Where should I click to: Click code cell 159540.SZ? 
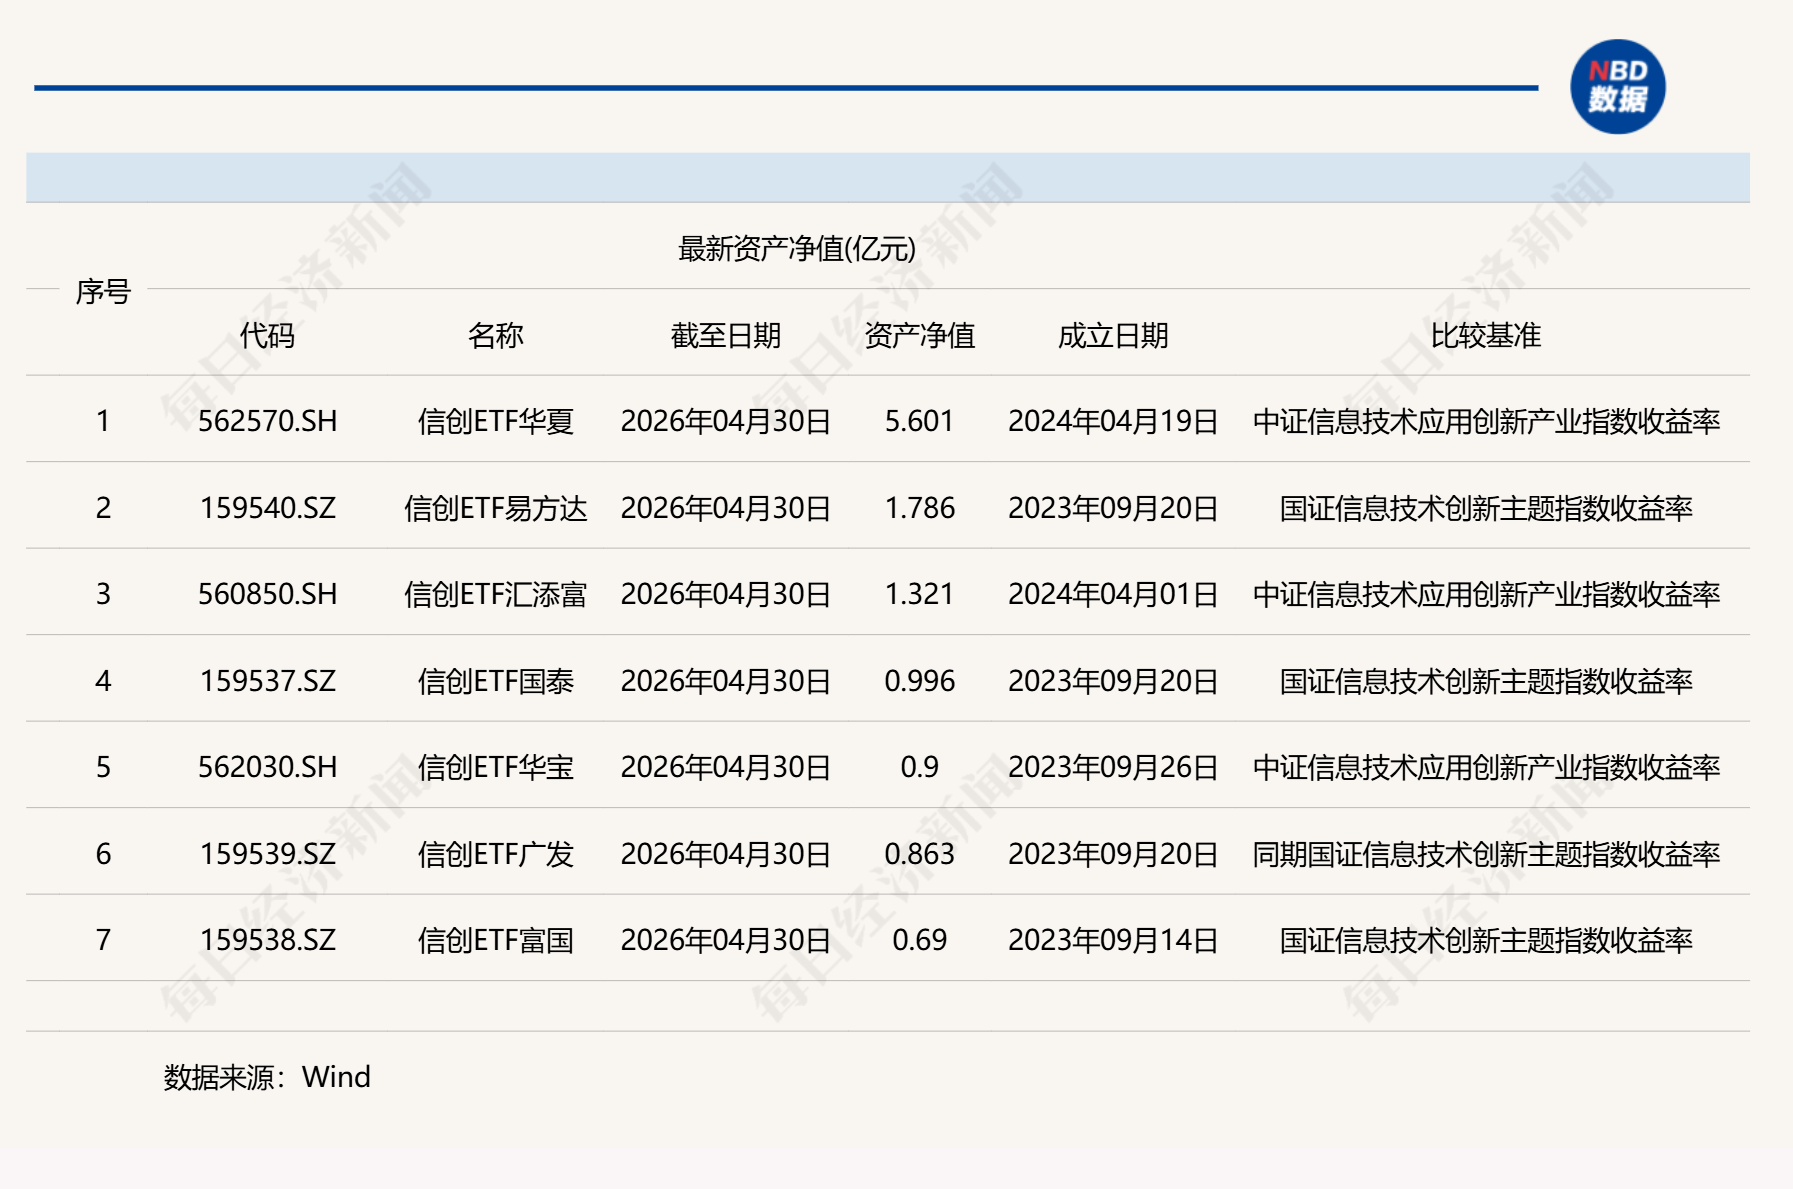pyautogui.click(x=267, y=508)
